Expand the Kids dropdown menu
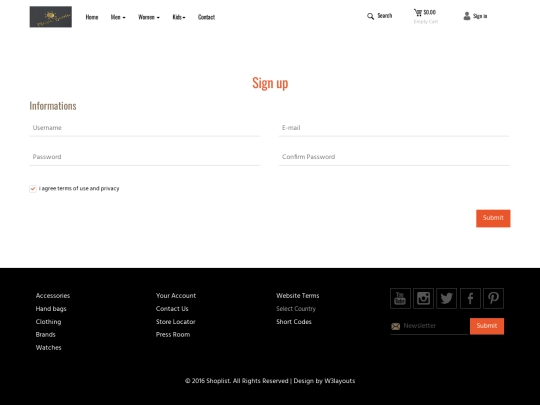The width and height of the screenshot is (540, 405). click(179, 17)
